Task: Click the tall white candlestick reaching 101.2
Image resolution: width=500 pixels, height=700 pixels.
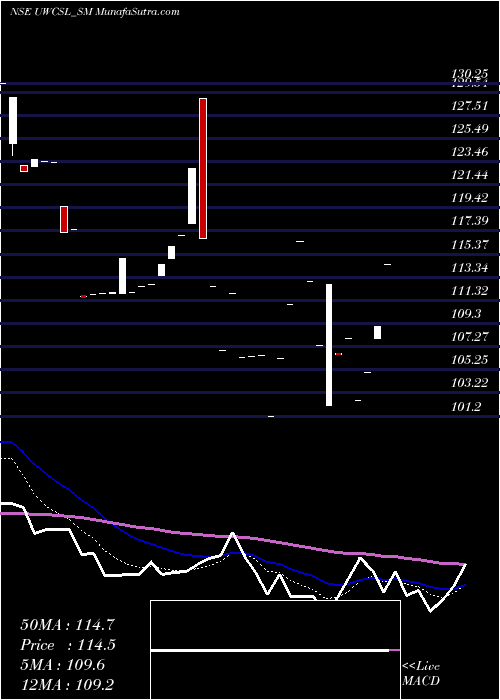Action: coord(329,345)
